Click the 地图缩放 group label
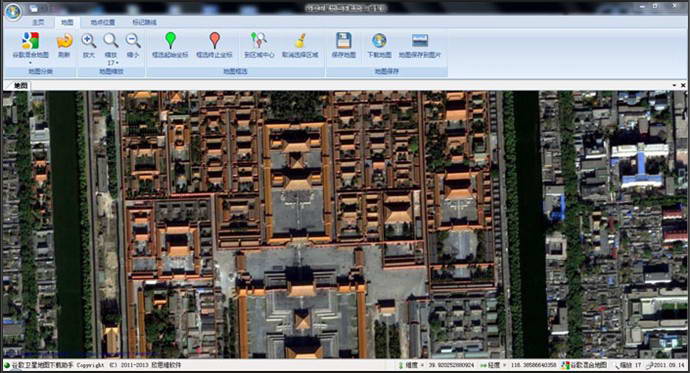 (x=111, y=71)
